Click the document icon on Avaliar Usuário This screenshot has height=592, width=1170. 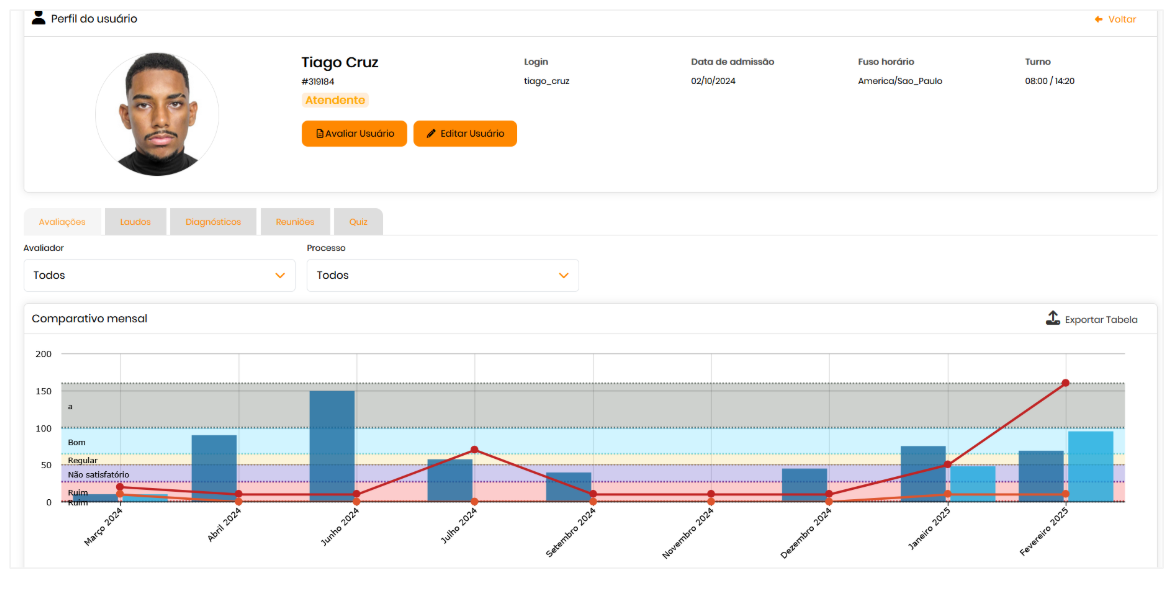tap(320, 134)
